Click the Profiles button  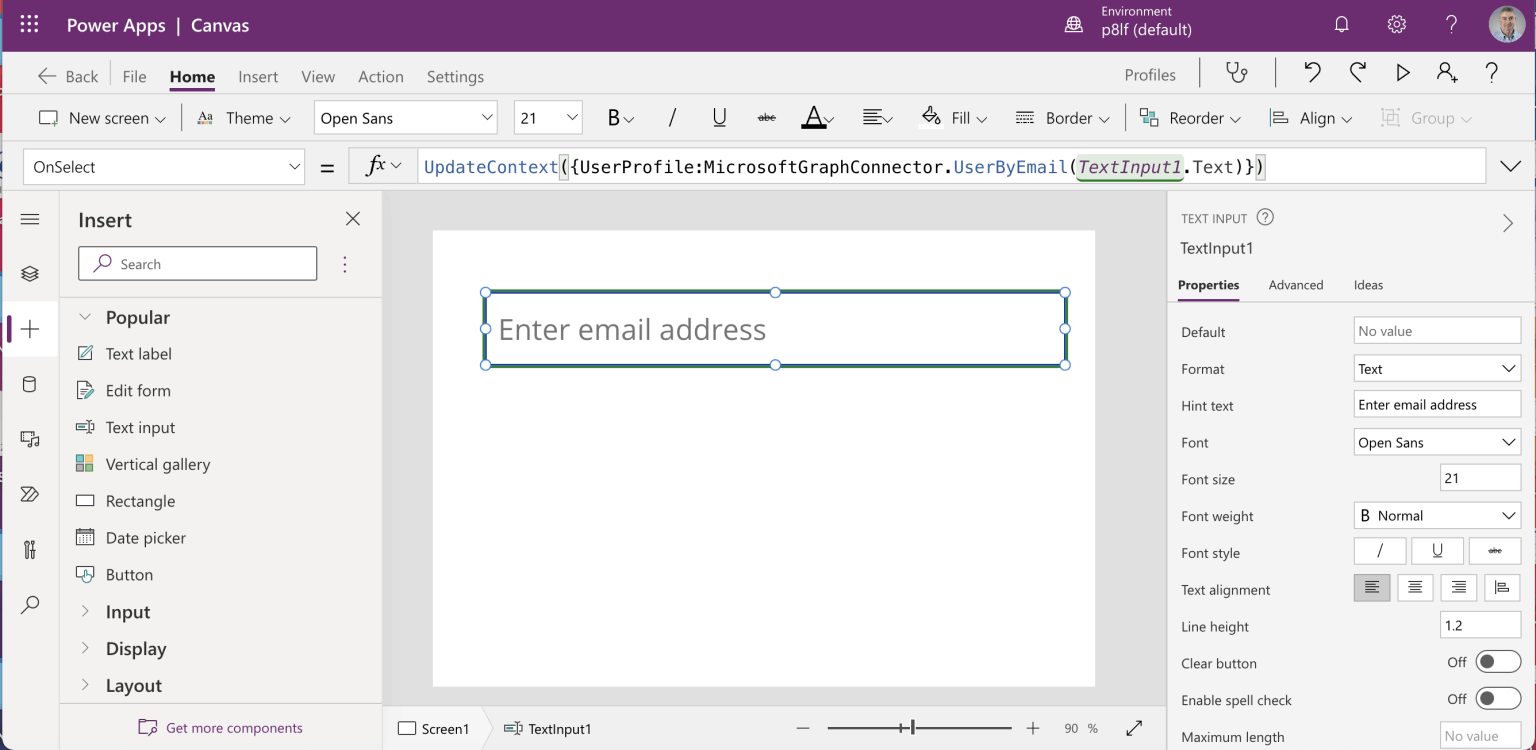tap(1150, 75)
